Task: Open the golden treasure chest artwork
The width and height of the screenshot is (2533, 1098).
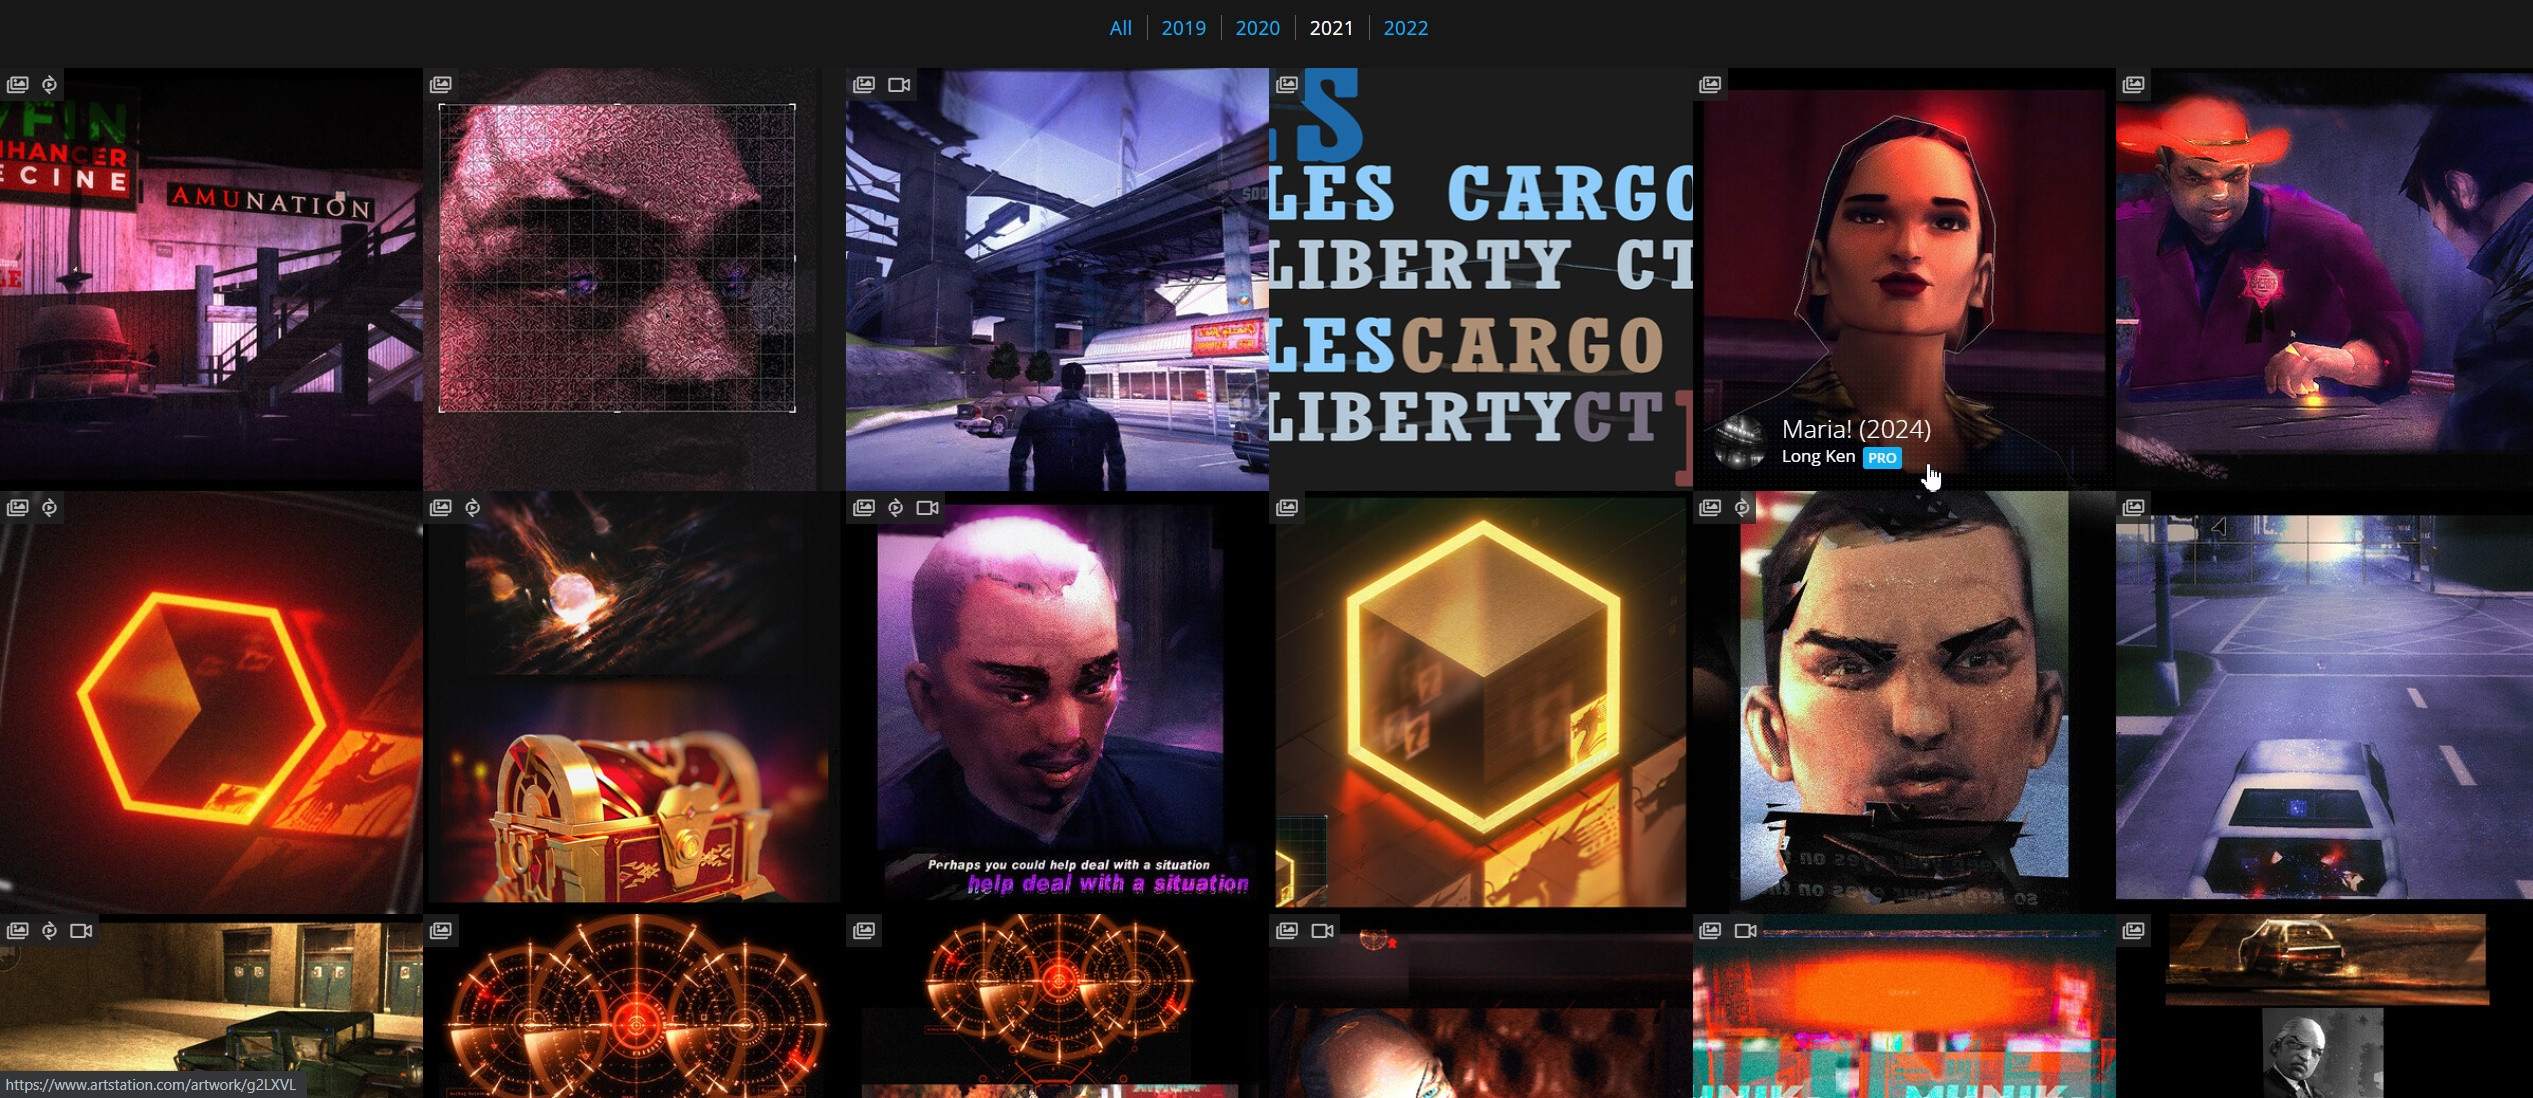Action: click(x=634, y=702)
